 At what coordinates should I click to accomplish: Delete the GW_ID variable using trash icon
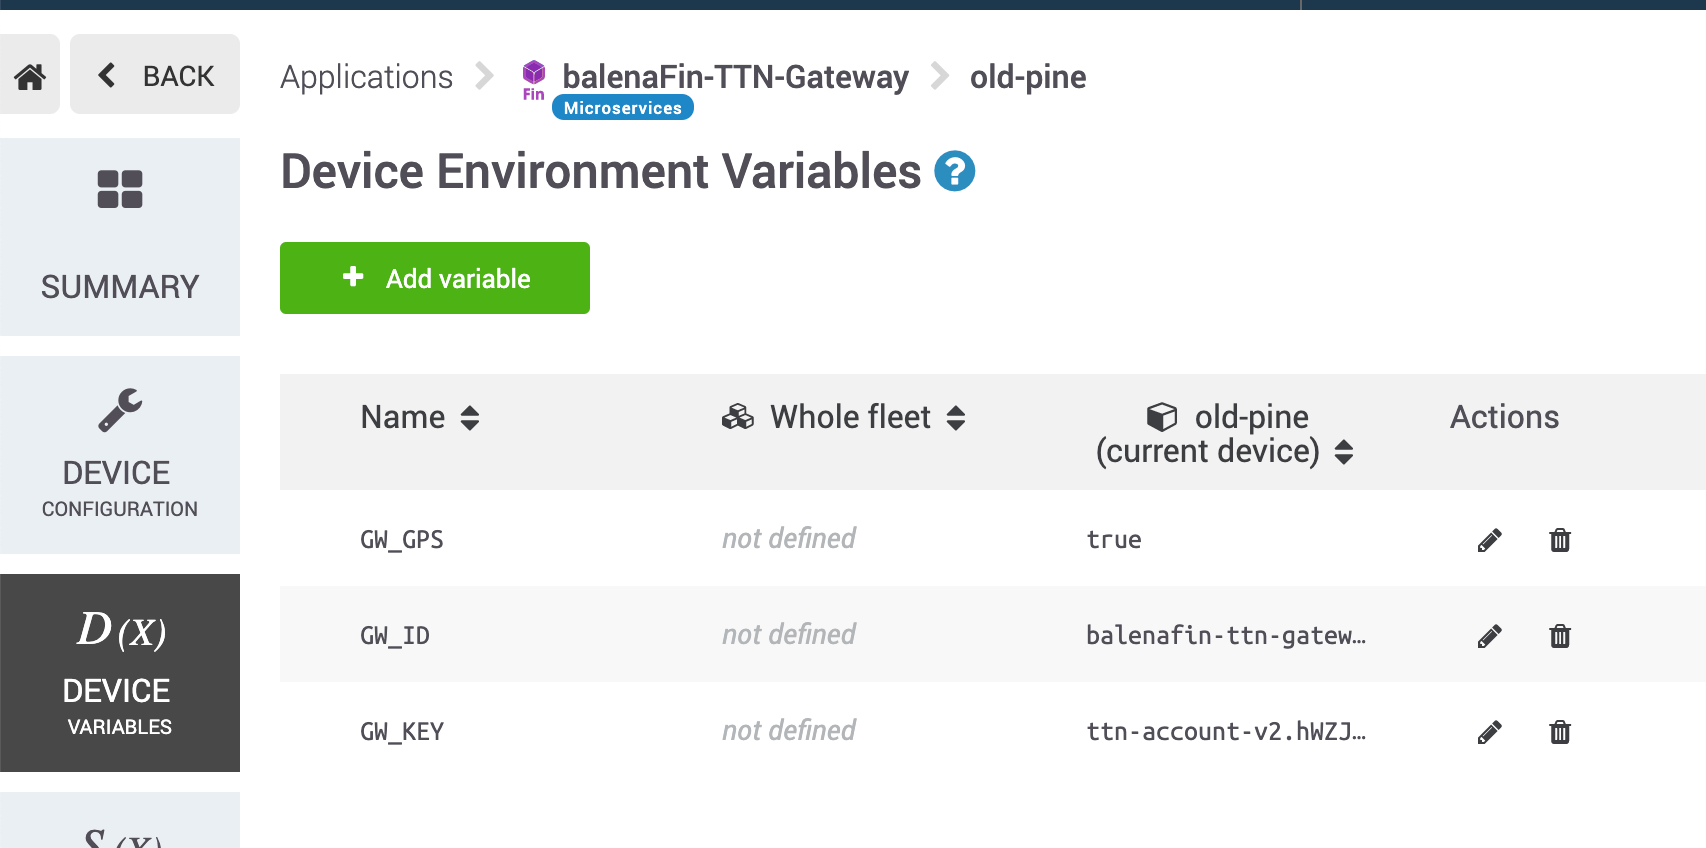[x=1559, y=636]
